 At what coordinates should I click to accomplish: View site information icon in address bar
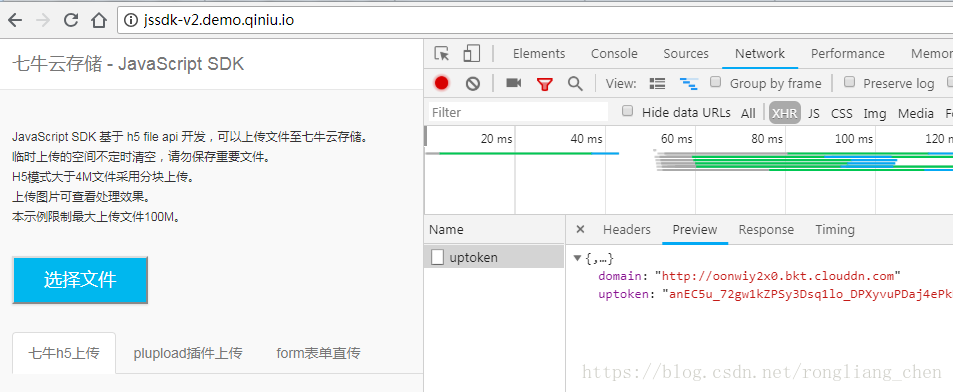pyautogui.click(x=130, y=20)
